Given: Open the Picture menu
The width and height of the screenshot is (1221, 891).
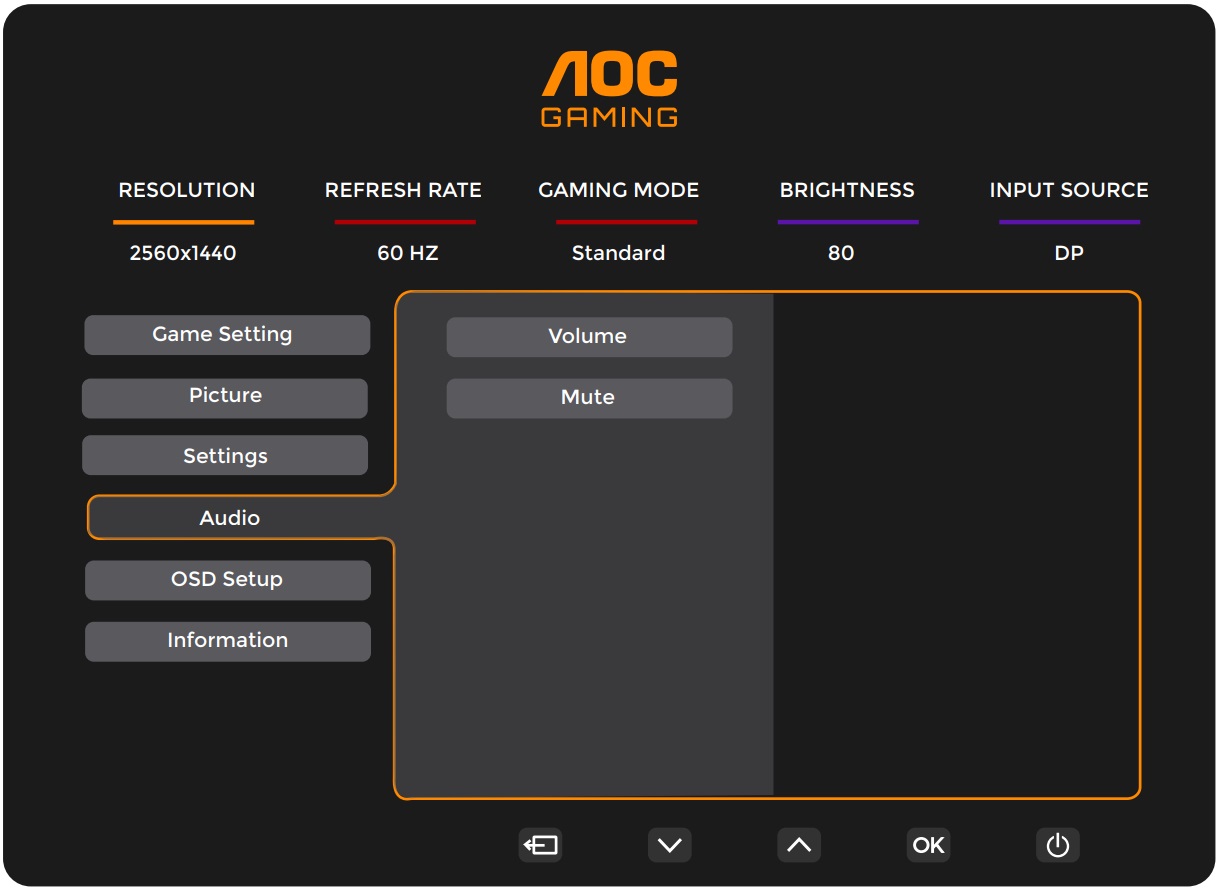Looking at the screenshot, I should pyautogui.click(x=225, y=396).
